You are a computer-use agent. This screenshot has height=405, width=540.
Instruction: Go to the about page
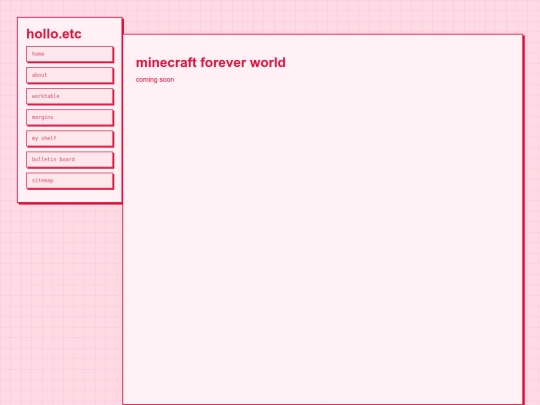(x=70, y=75)
